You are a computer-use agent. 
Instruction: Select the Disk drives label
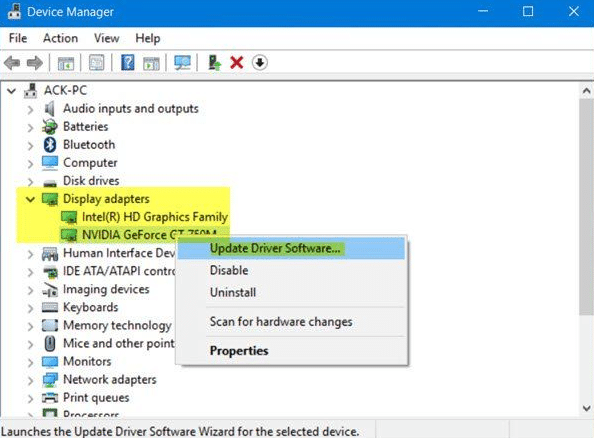point(91,181)
